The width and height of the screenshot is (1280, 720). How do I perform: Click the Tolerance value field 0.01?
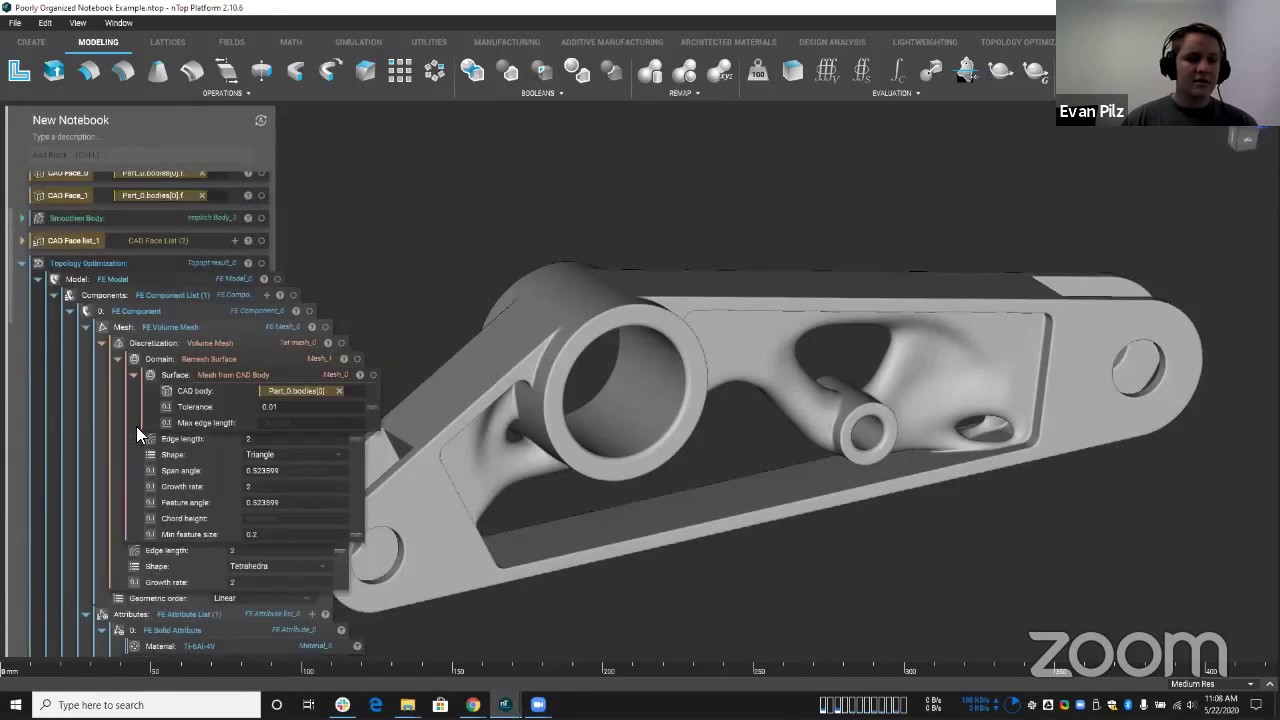pos(313,407)
